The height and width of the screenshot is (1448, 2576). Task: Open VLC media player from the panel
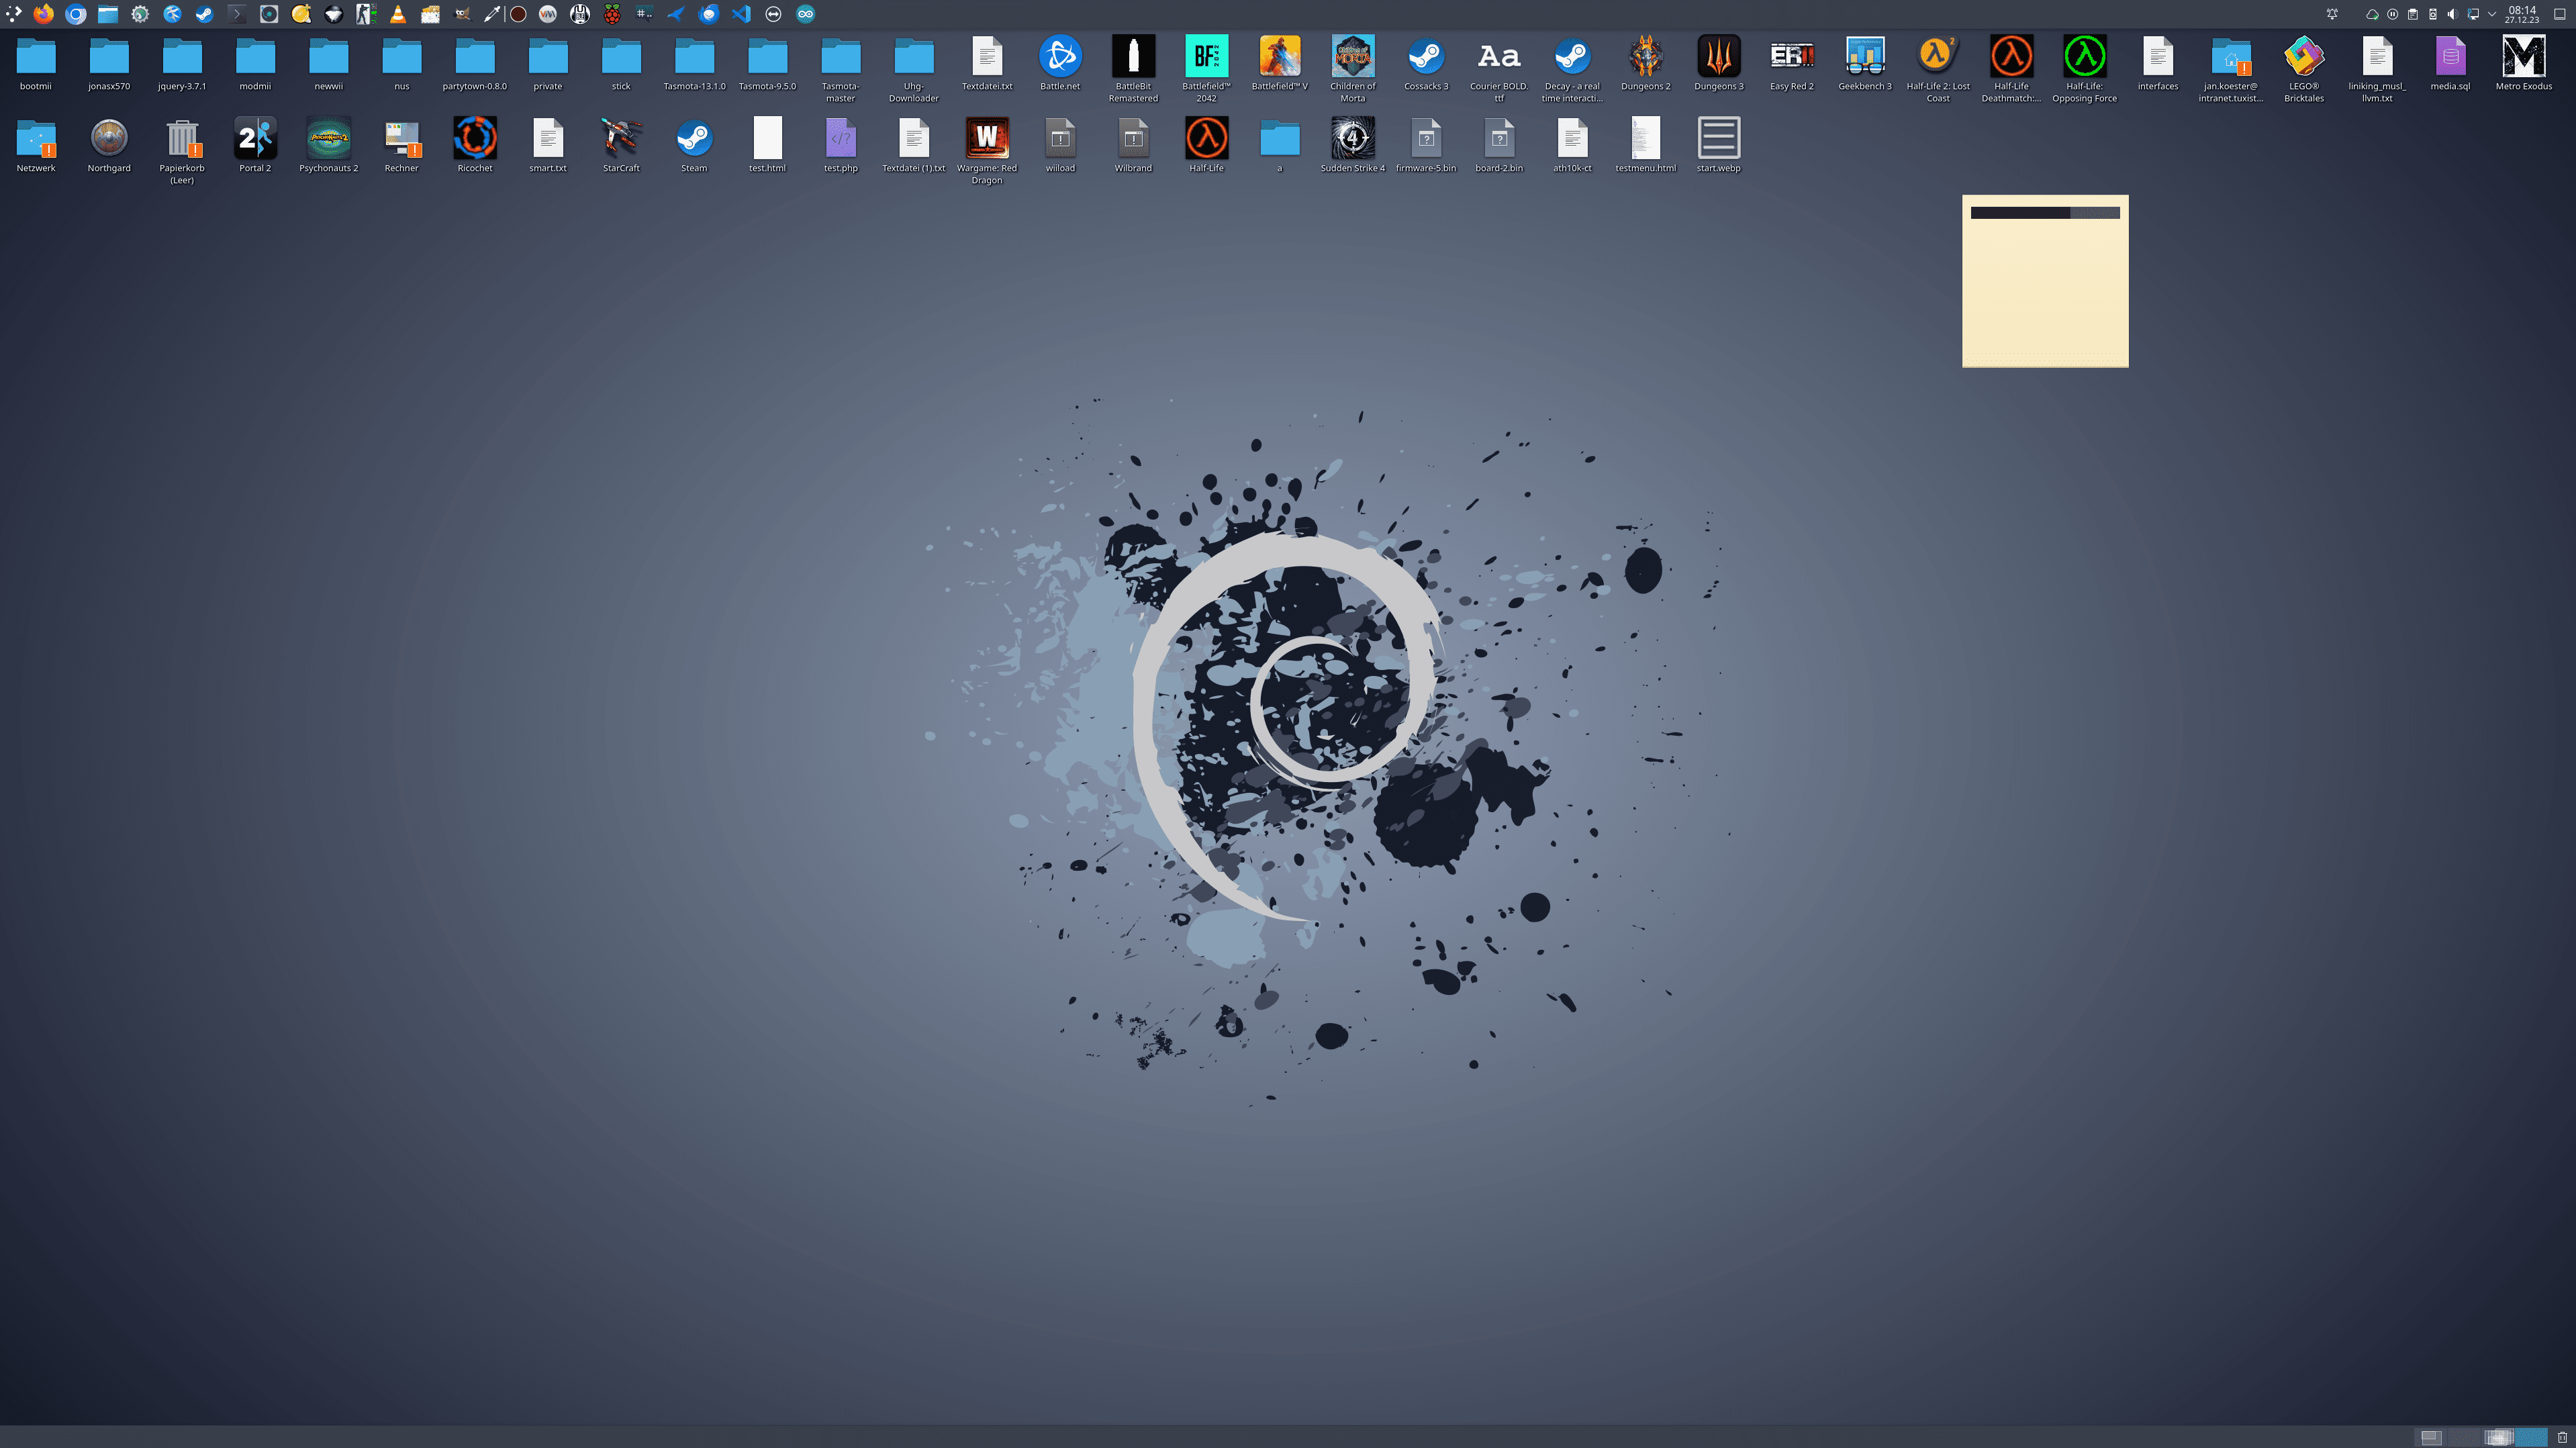(x=398, y=14)
